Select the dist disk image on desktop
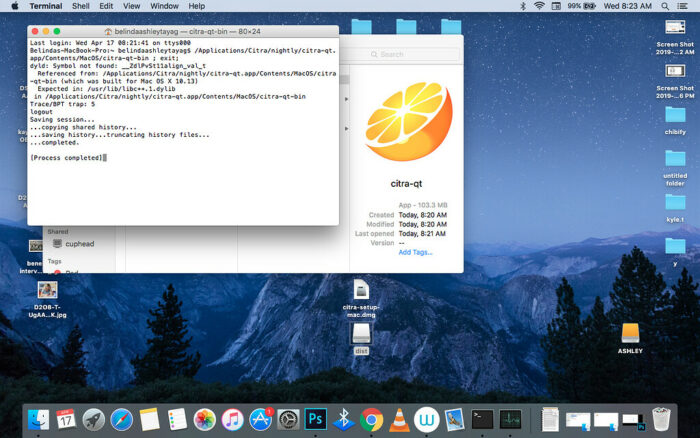This screenshot has height=438, width=700. pyautogui.click(x=361, y=339)
